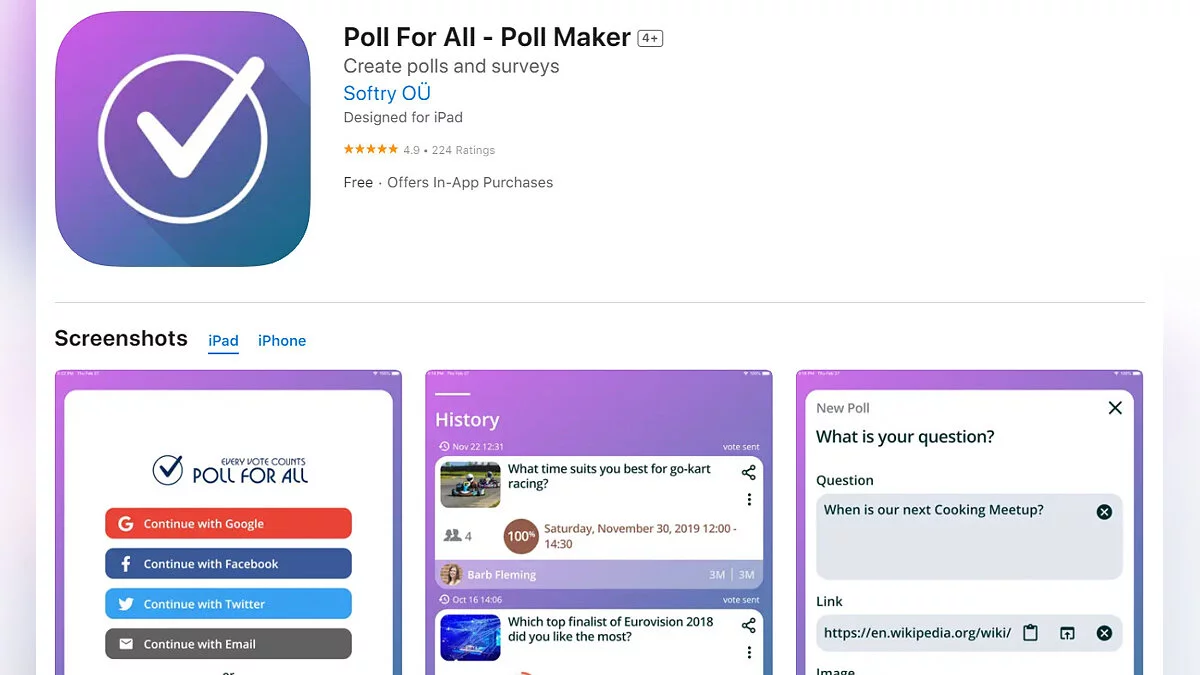Viewport: 1200px width, 675px height.
Task: Switch to iPad screenshots tab
Action: [223, 341]
